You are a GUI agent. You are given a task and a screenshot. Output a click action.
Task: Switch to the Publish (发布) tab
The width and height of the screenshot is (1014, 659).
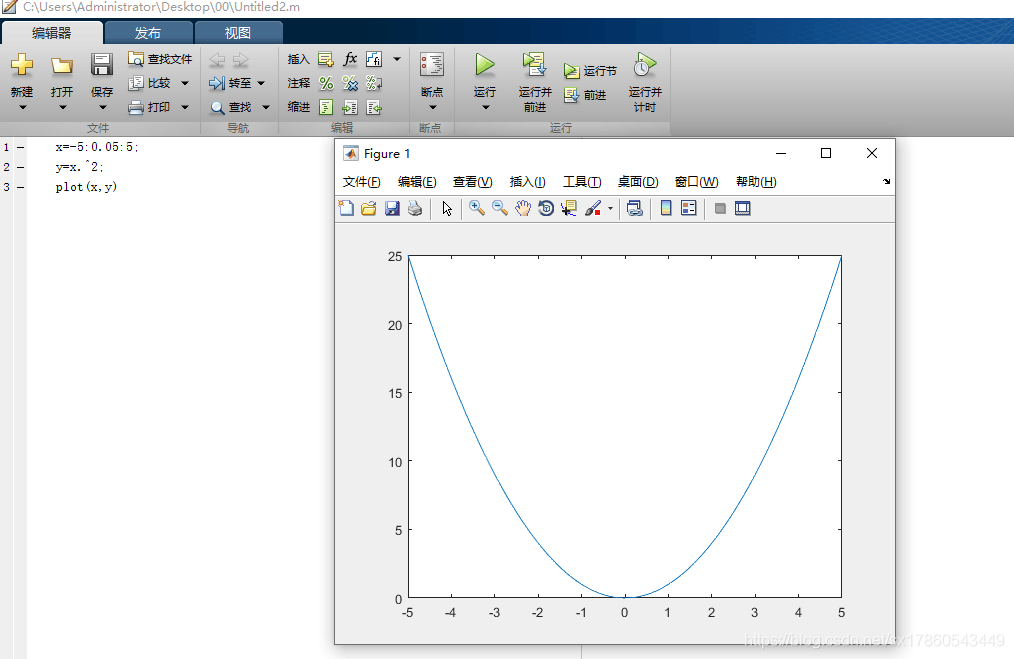pyautogui.click(x=148, y=33)
